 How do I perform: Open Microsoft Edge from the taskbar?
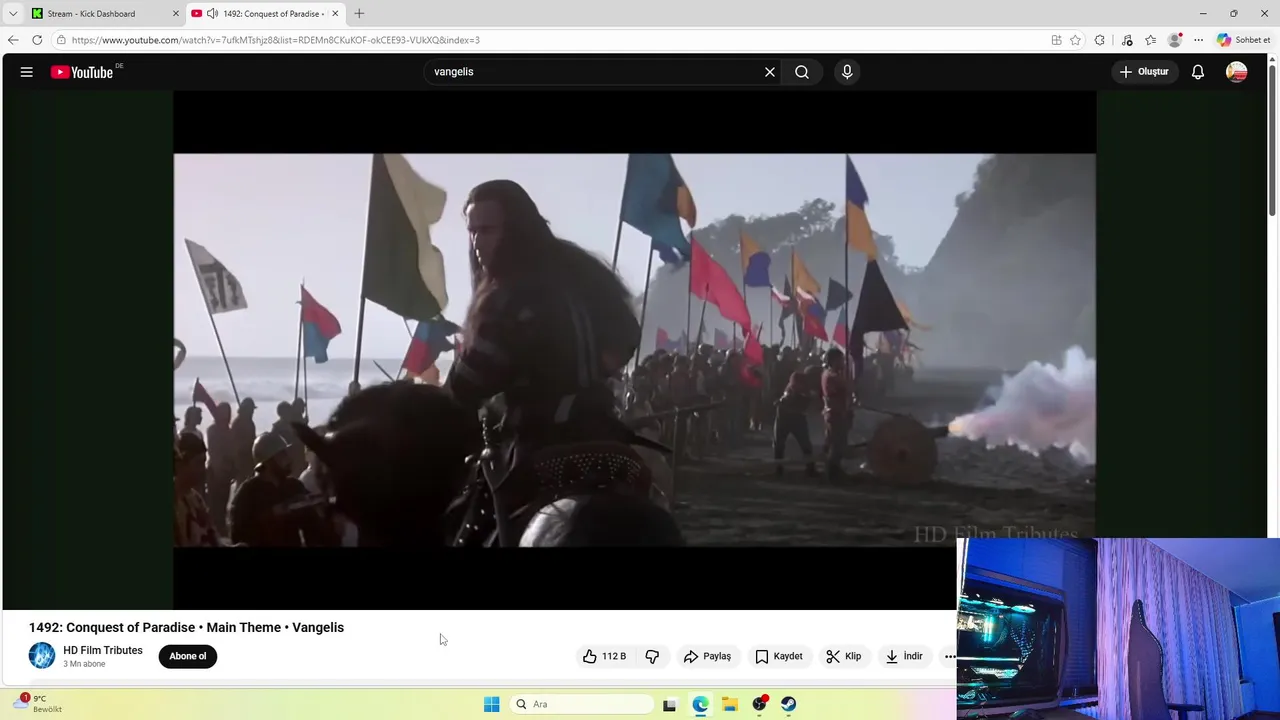[700, 704]
